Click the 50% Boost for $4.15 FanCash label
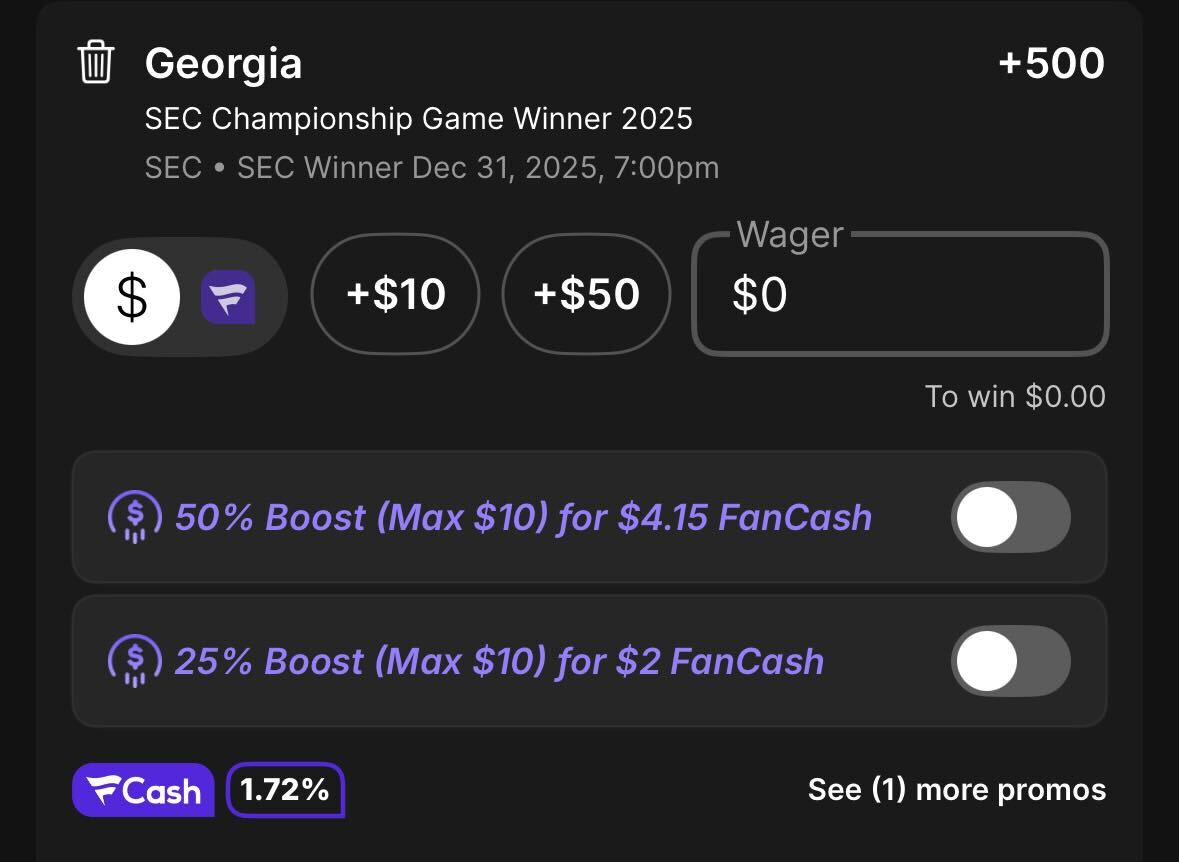 coord(523,518)
